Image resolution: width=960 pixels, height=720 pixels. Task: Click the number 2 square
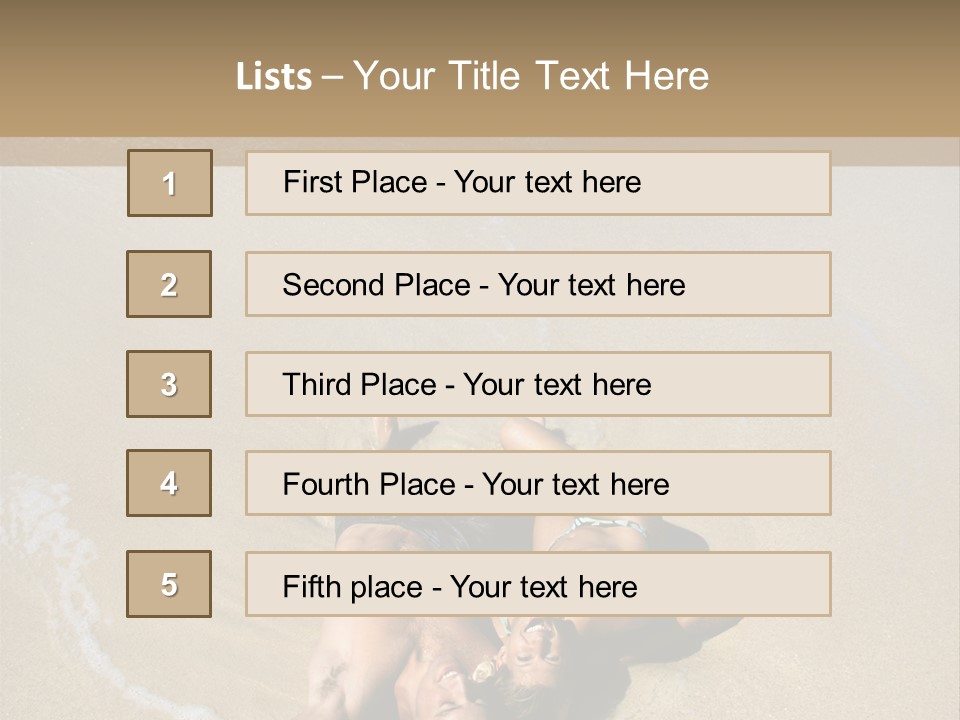click(169, 284)
